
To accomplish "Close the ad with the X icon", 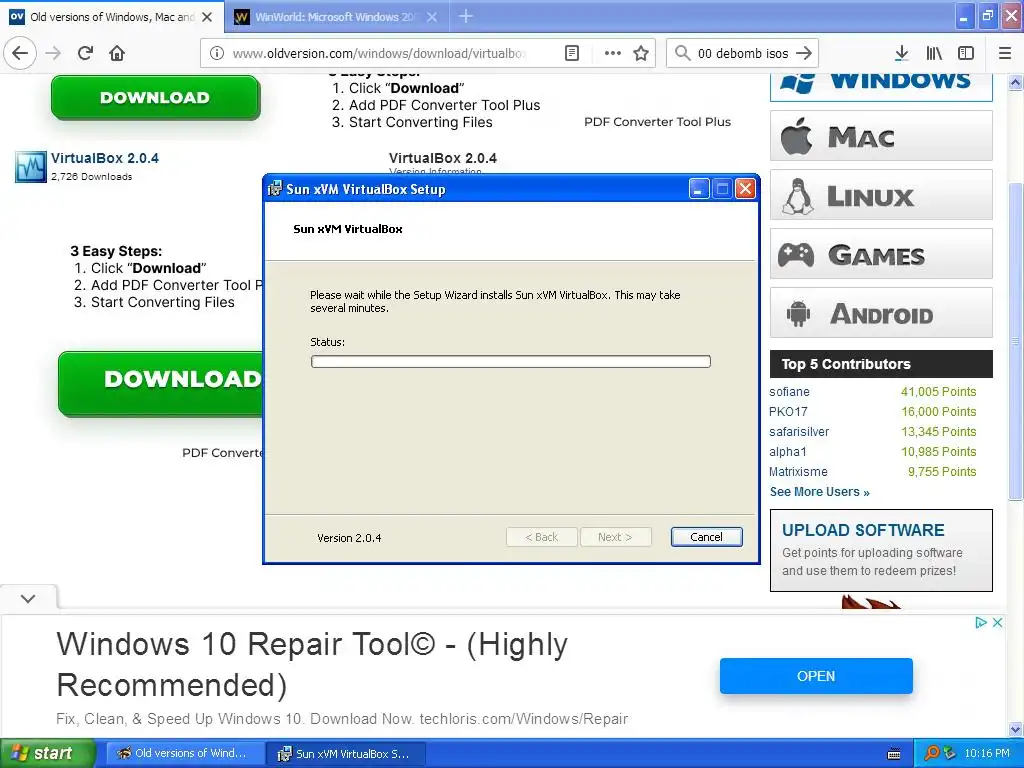I will point(997,622).
